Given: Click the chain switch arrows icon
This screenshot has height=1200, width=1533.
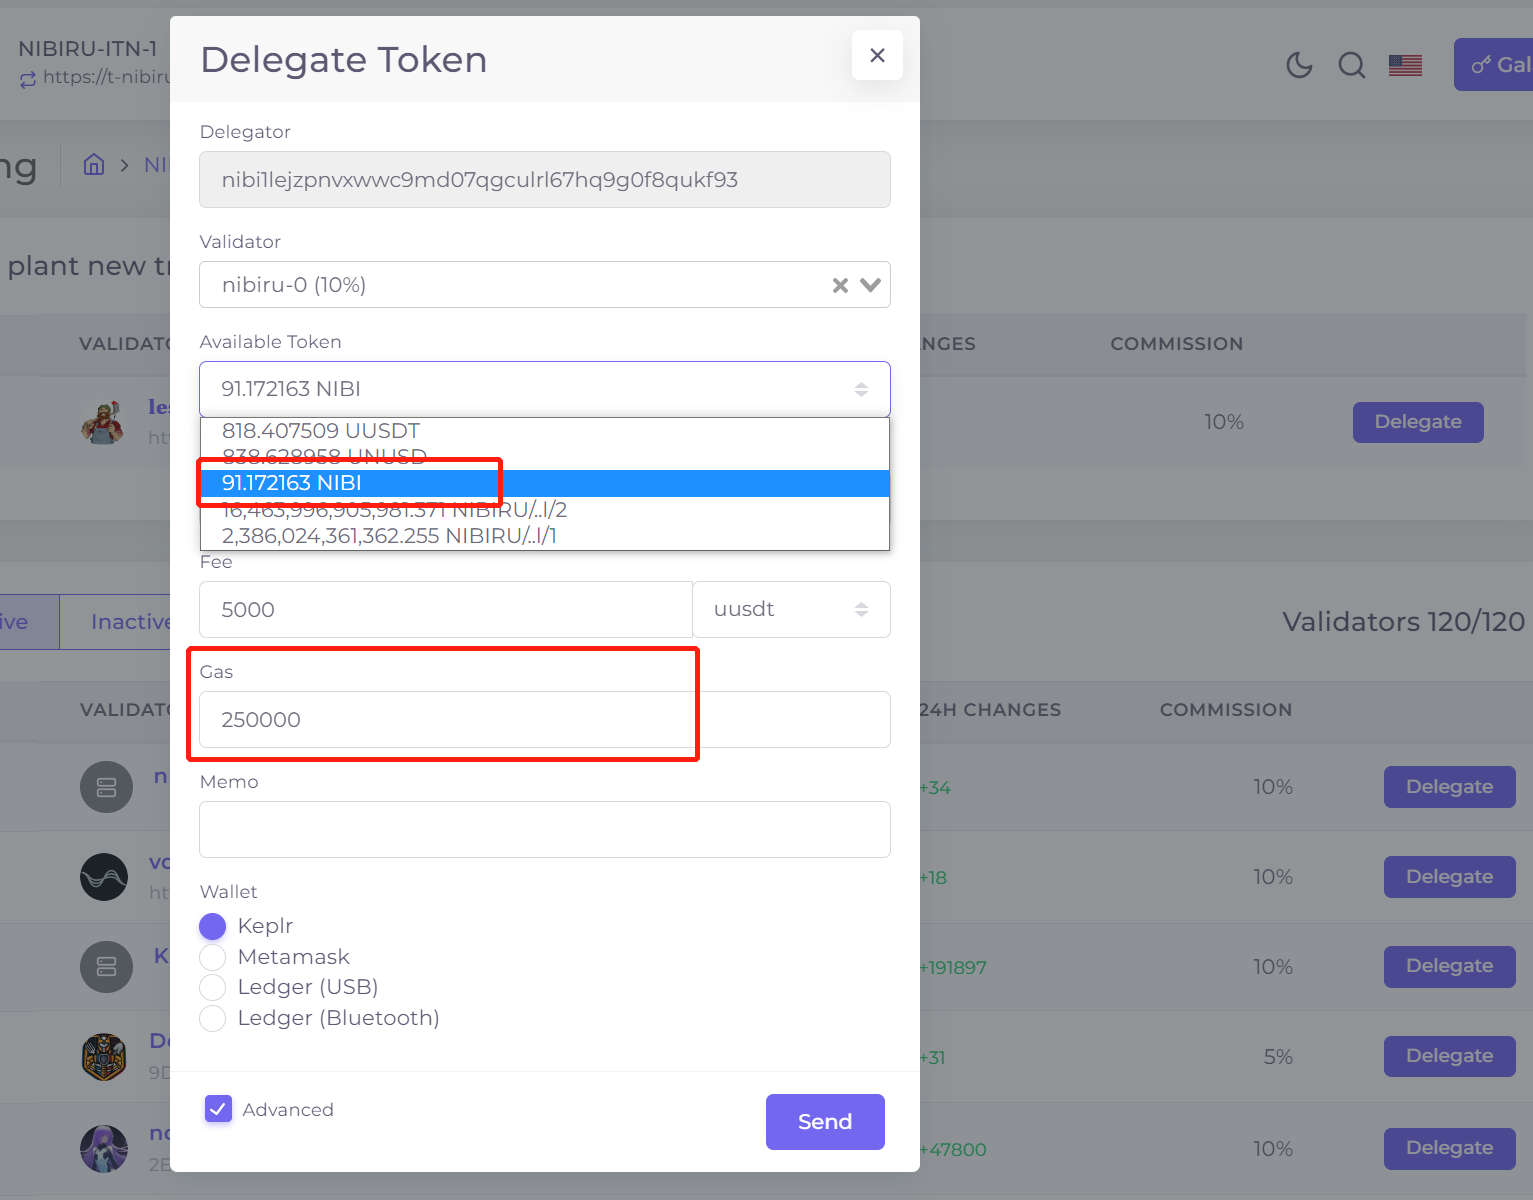Looking at the screenshot, I should tap(28, 79).
